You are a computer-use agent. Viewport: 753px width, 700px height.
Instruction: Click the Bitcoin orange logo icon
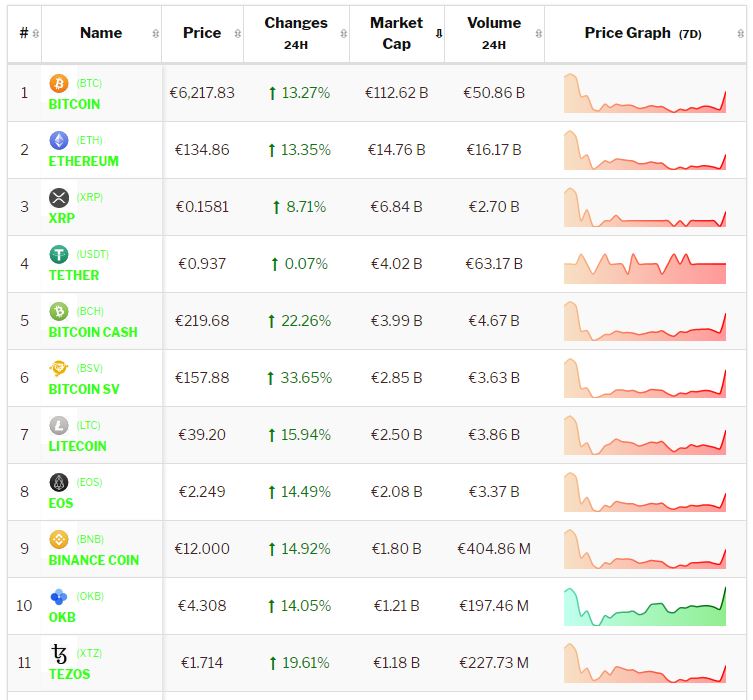tap(58, 83)
